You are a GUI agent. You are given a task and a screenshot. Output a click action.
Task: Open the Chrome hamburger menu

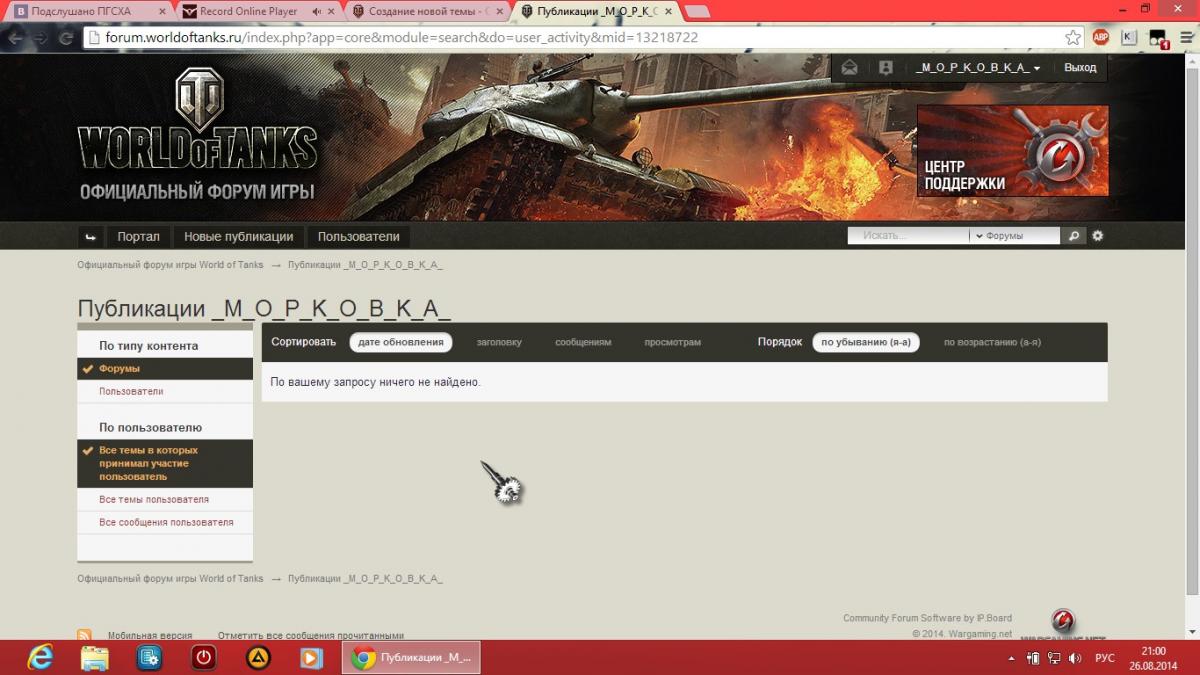pos(1185,37)
